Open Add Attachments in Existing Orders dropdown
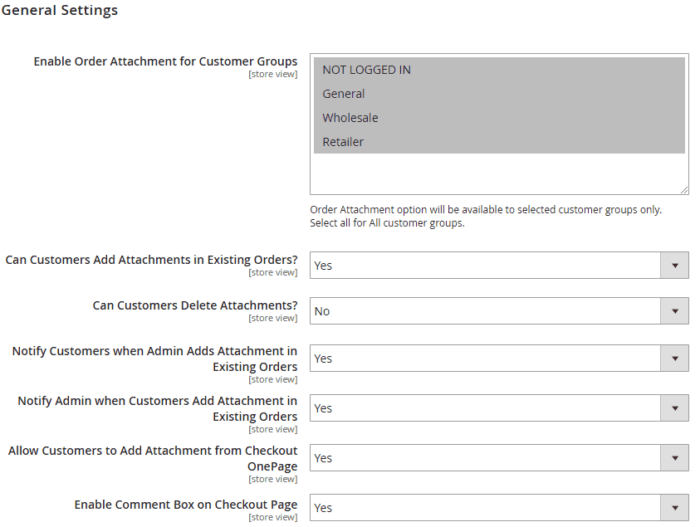The height and width of the screenshot is (527, 700). pyautogui.click(x=499, y=265)
